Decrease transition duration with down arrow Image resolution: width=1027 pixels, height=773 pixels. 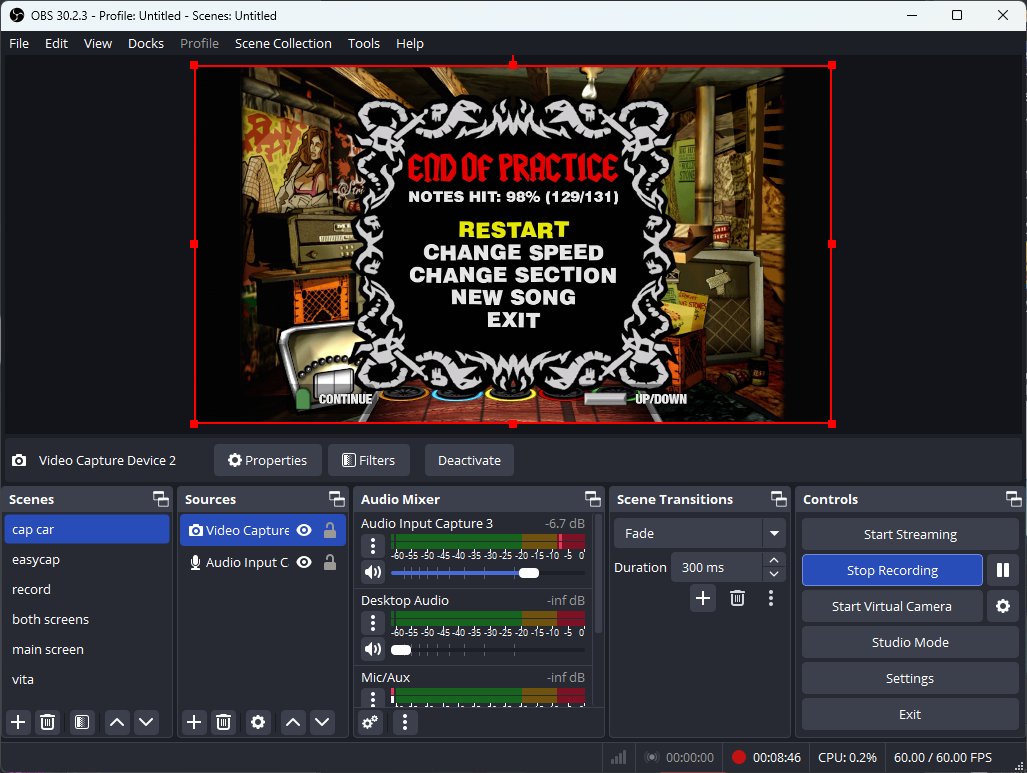pos(774,574)
